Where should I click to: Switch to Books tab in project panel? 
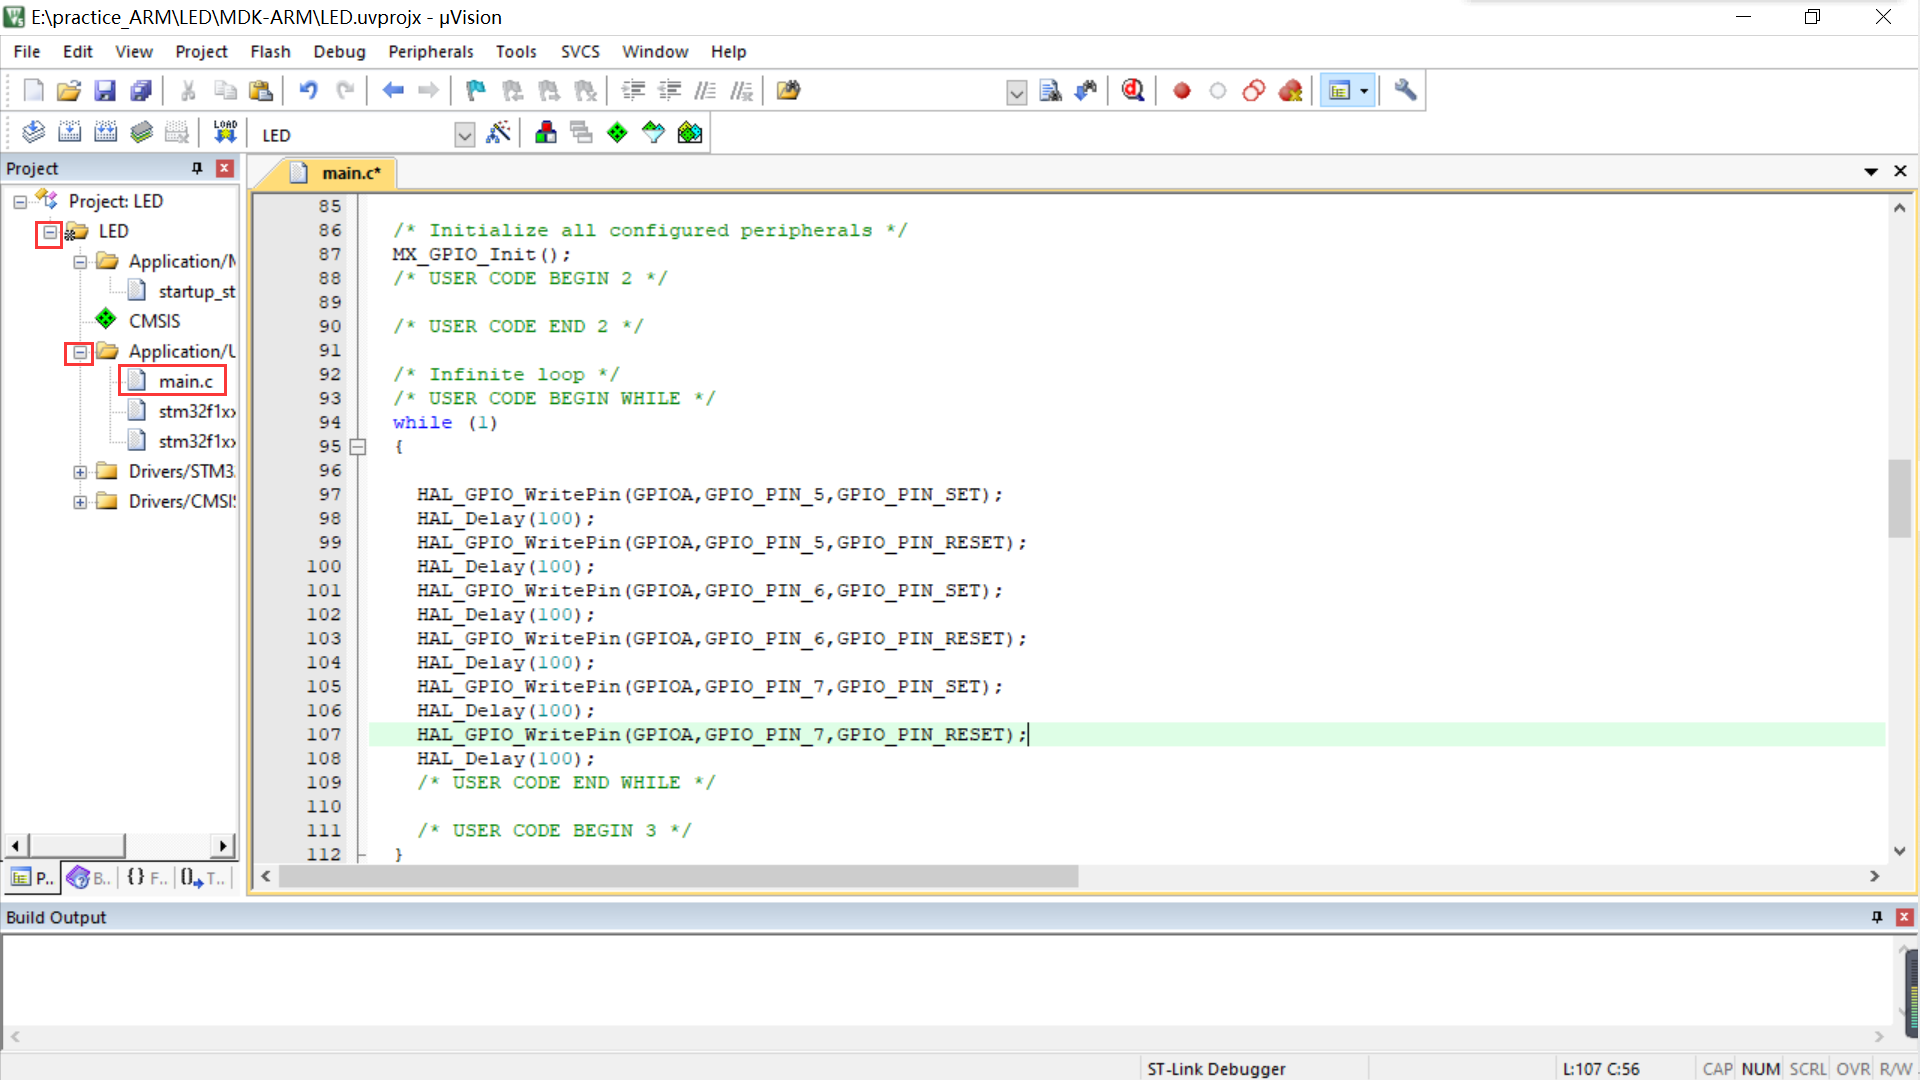[x=89, y=878]
